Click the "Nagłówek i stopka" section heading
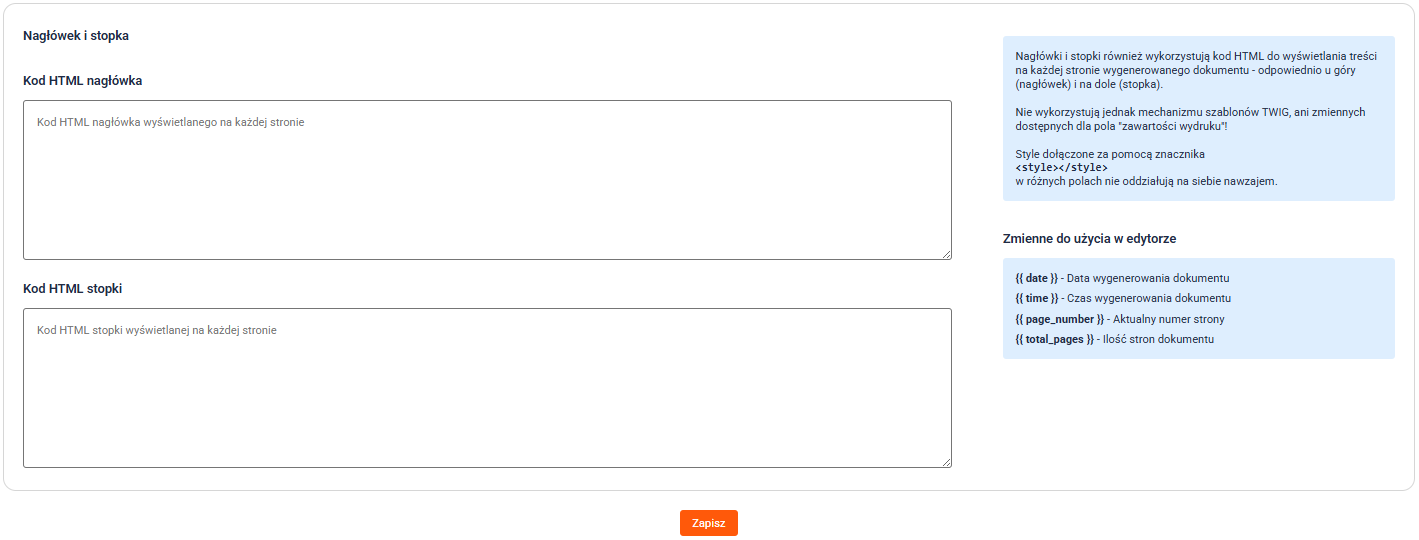1419x540 pixels. point(76,36)
